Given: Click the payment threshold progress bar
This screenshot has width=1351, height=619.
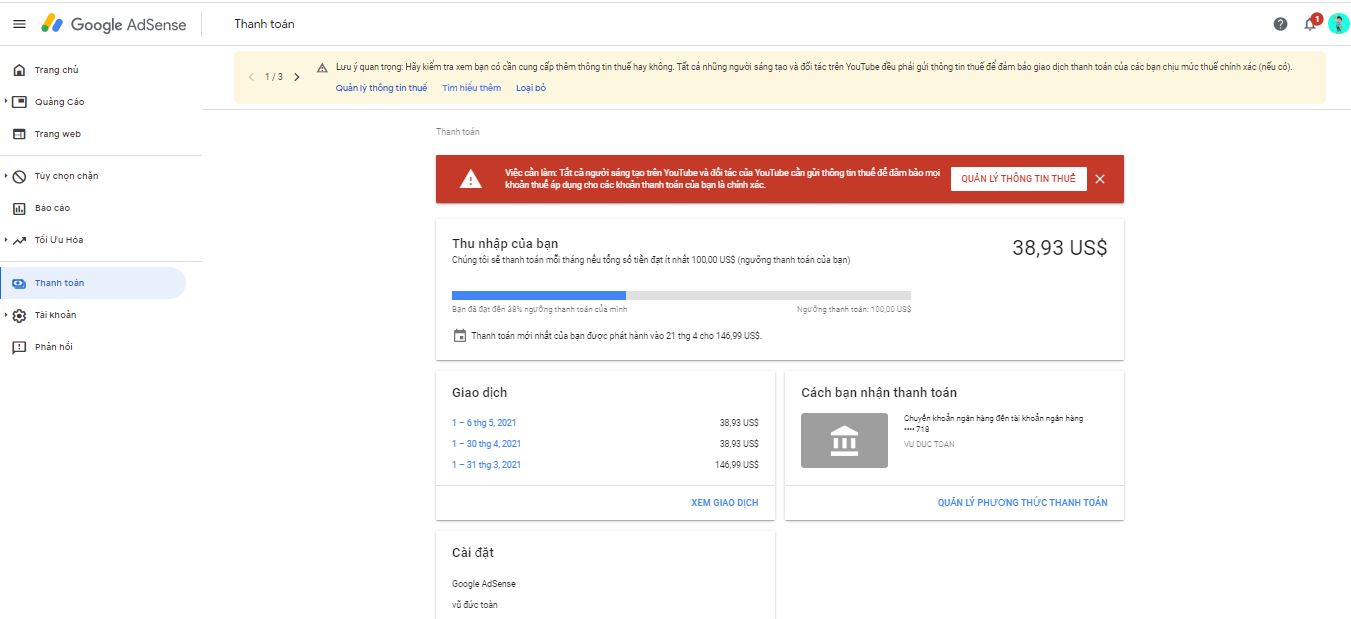Looking at the screenshot, I should tap(680, 295).
